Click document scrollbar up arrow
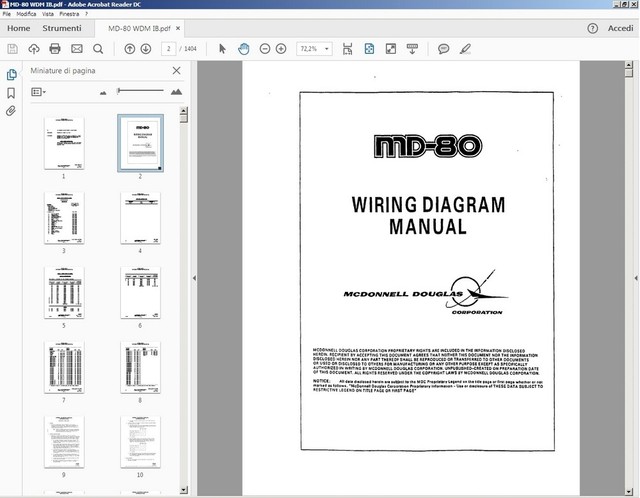The width and height of the screenshot is (640, 498). click(x=629, y=65)
